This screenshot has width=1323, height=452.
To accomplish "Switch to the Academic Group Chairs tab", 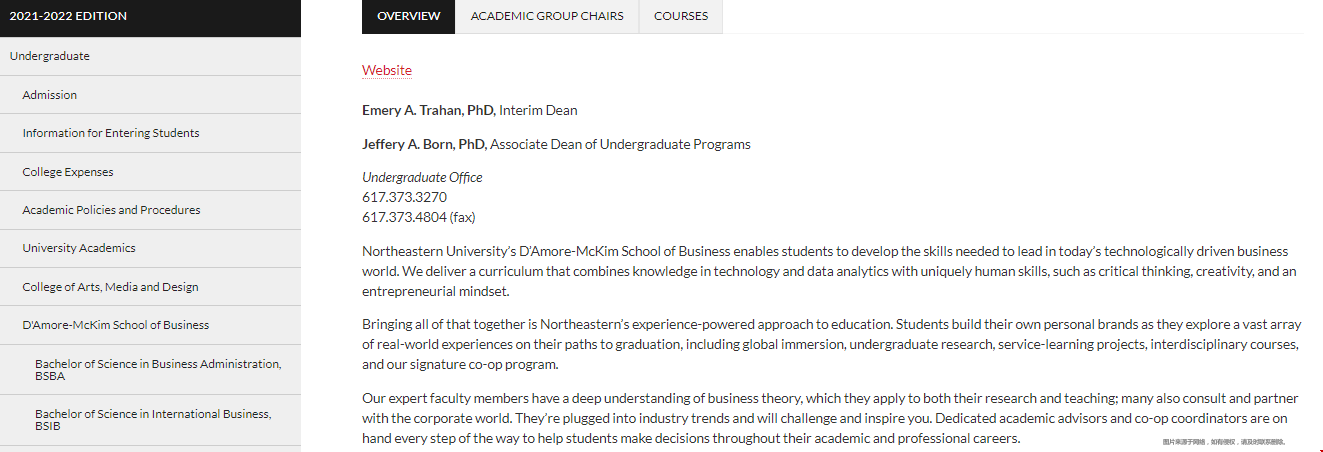I will coord(547,16).
